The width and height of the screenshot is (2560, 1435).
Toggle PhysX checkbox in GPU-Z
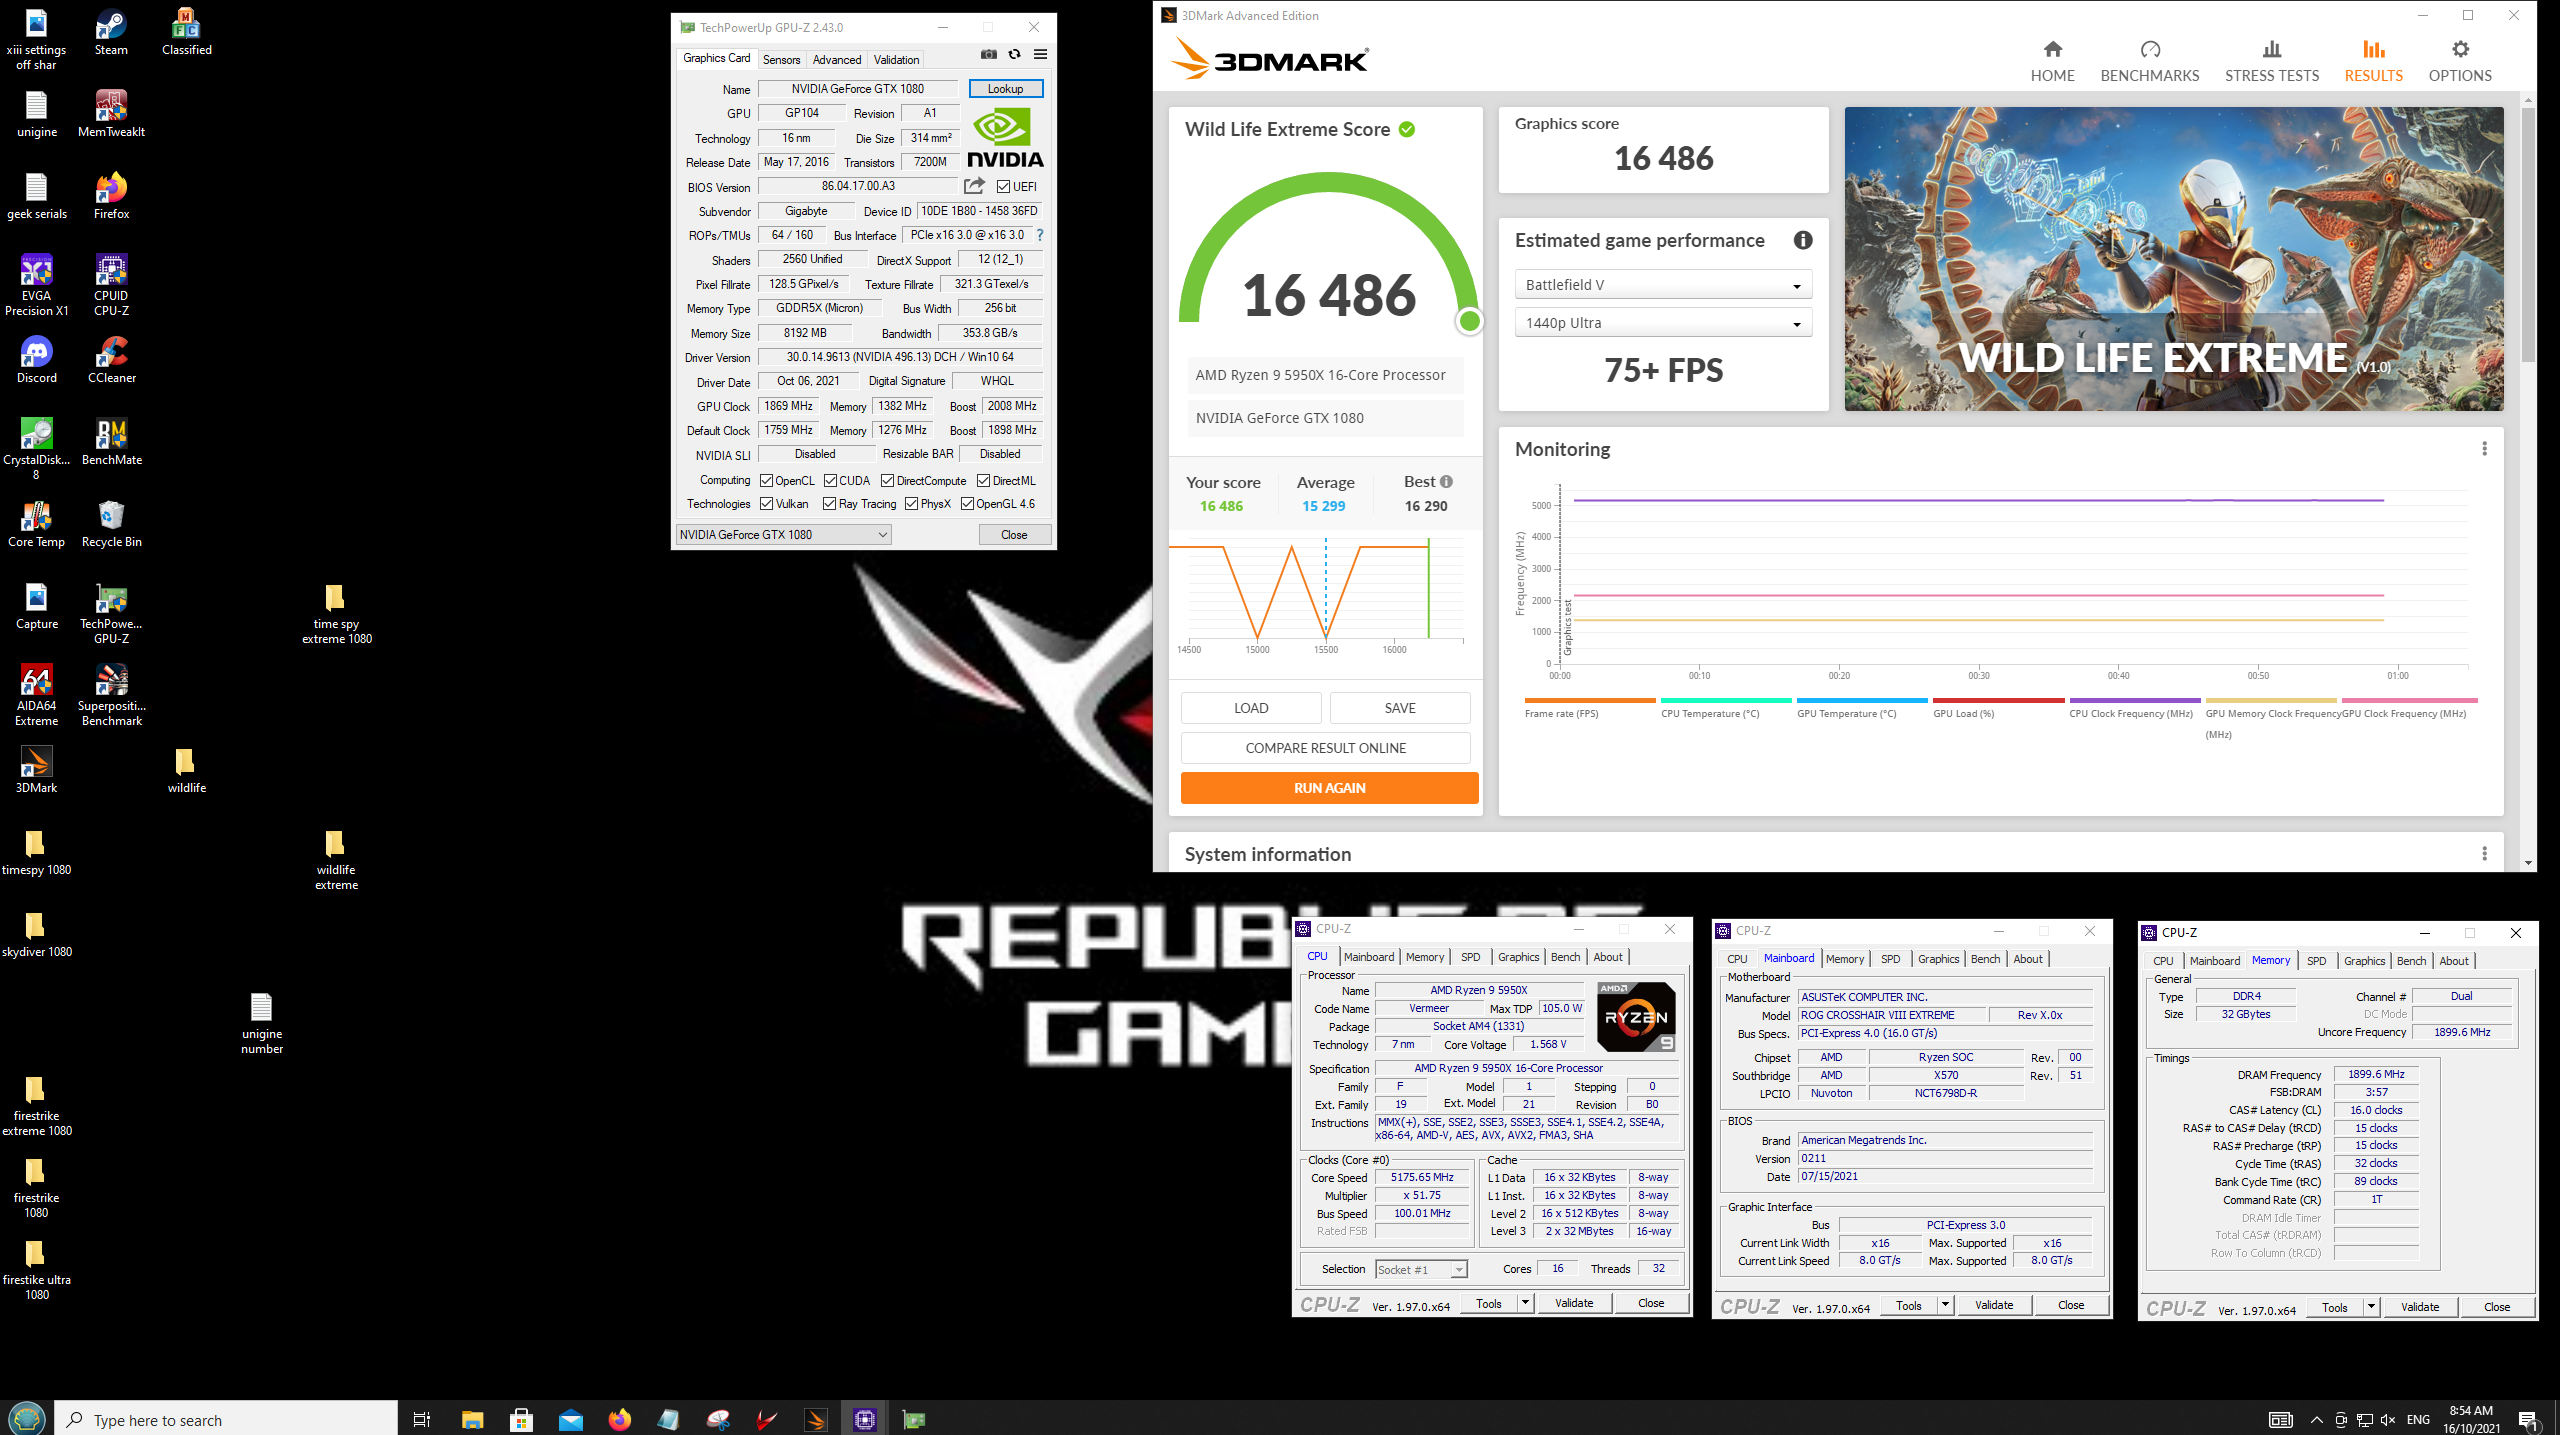(x=911, y=504)
